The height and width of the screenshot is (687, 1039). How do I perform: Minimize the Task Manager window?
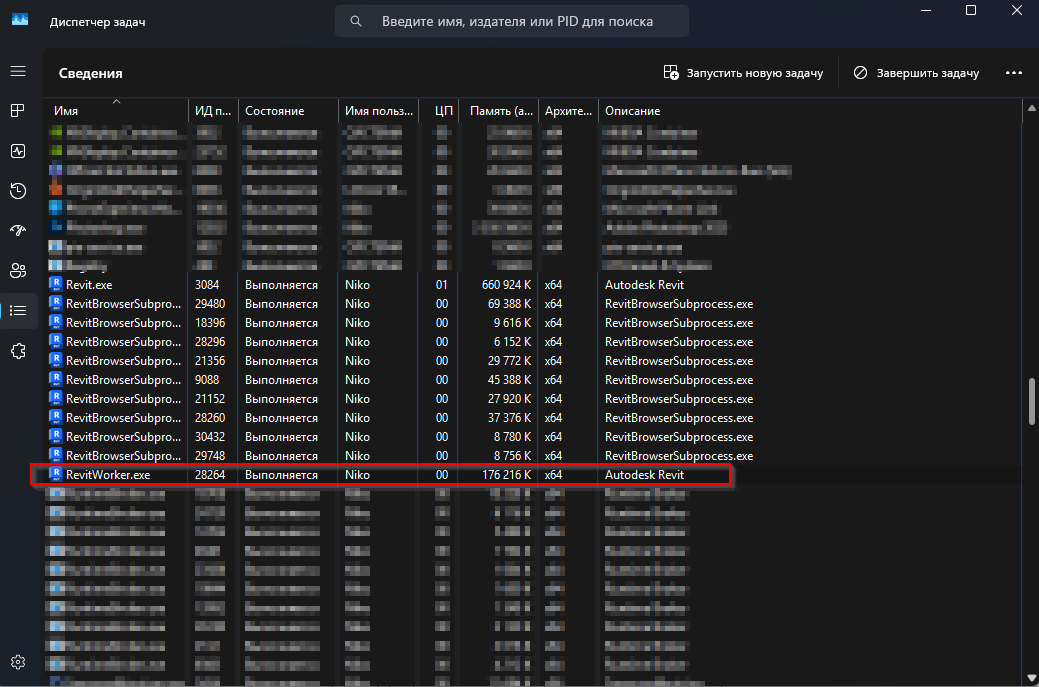coord(926,10)
